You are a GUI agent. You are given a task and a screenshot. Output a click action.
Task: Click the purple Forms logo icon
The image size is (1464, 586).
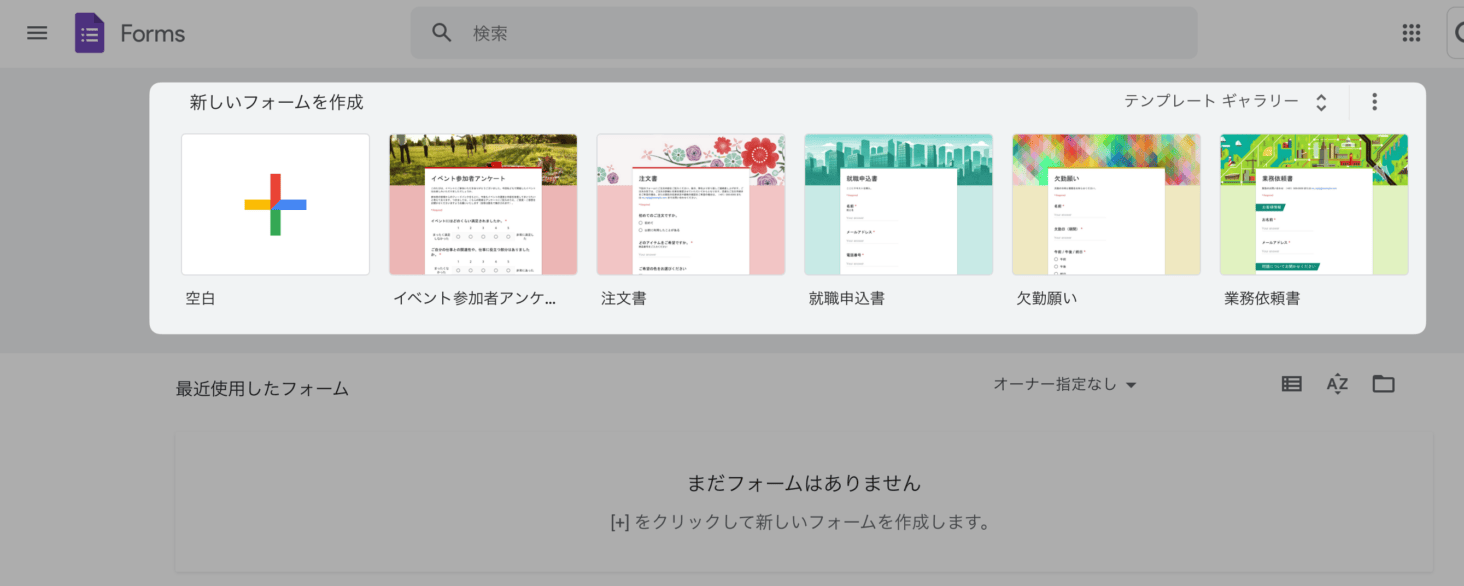tap(89, 33)
